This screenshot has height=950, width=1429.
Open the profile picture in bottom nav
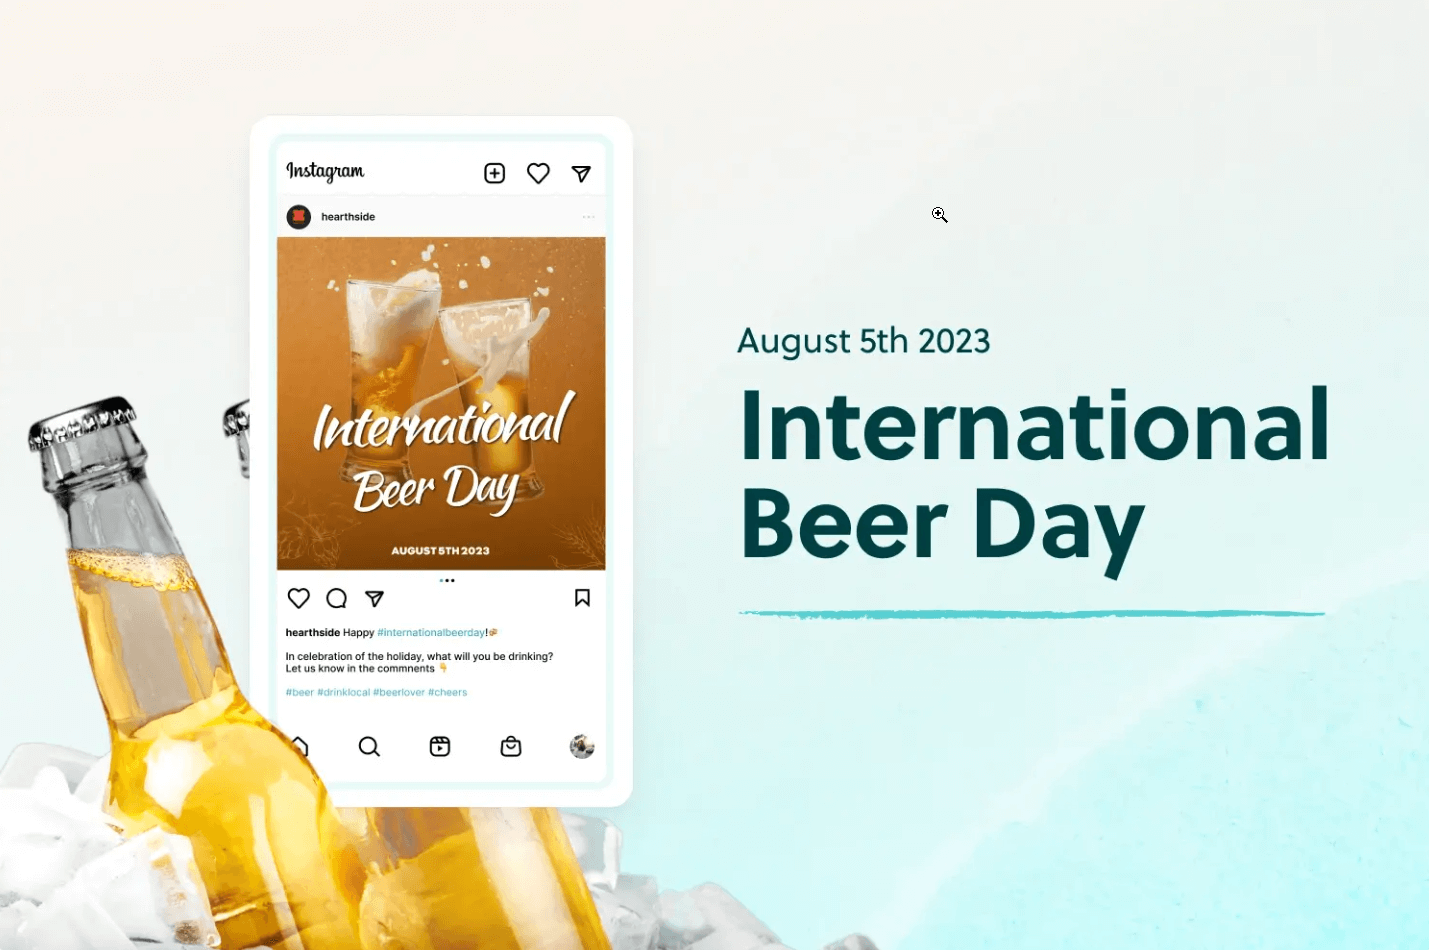[x=582, y=746]
